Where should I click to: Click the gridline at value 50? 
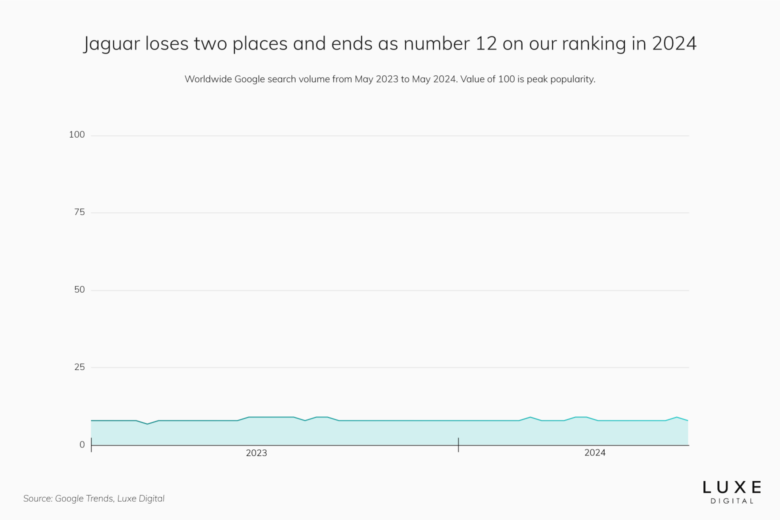[x=390, y=290]
